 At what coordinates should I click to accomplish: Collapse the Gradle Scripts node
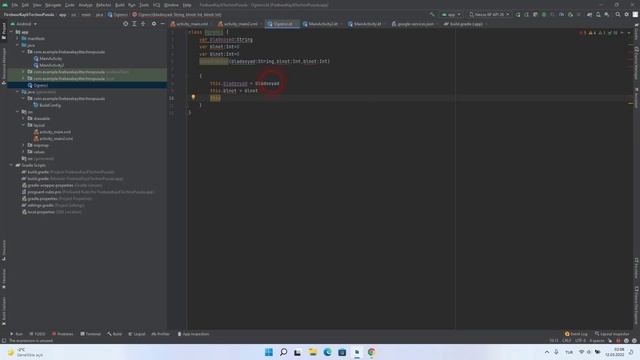click(12, 165)
